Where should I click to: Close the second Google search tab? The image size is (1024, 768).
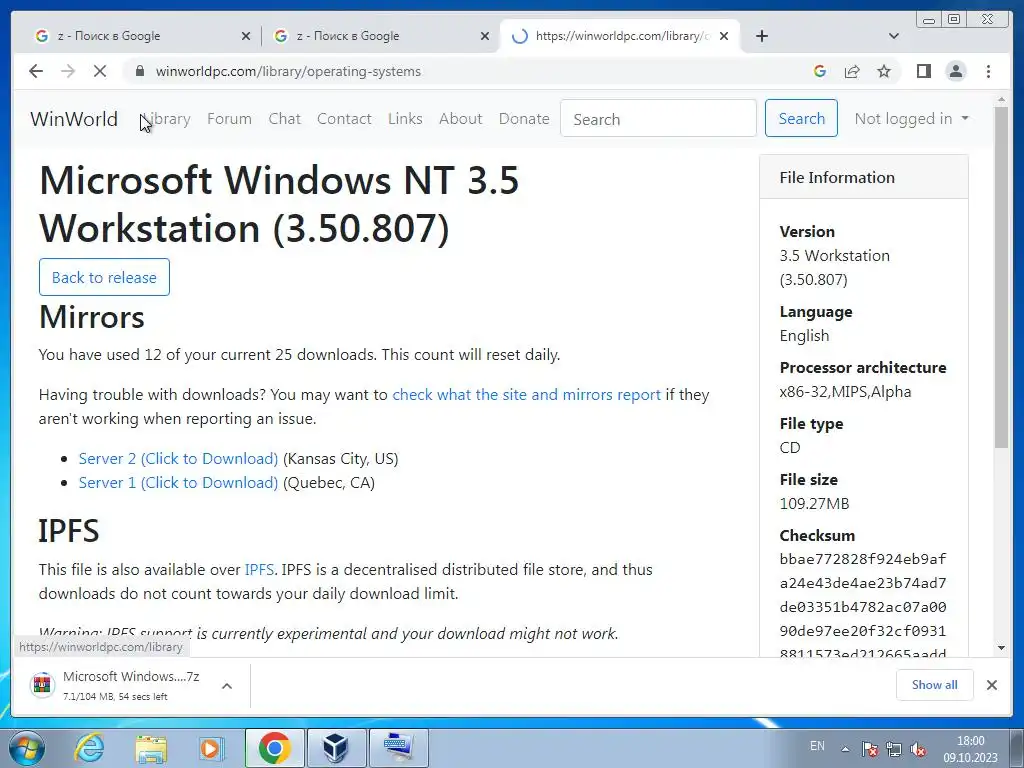pyautogui.click(x=485, y=36)
